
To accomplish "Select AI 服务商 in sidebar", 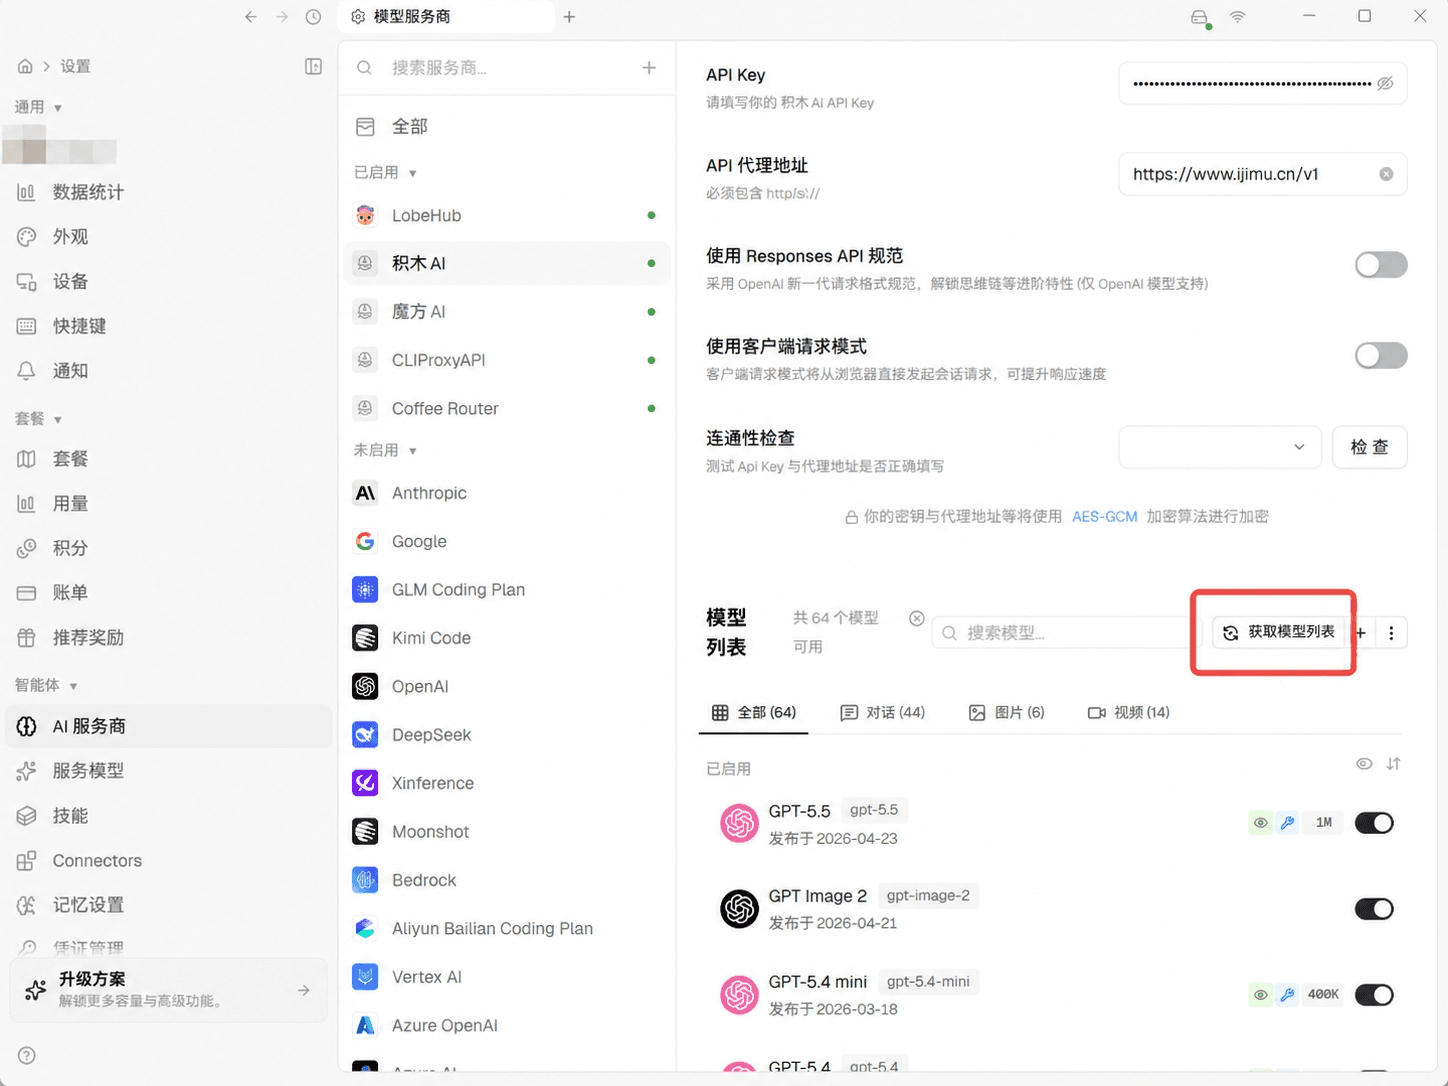I will point(170,726).
